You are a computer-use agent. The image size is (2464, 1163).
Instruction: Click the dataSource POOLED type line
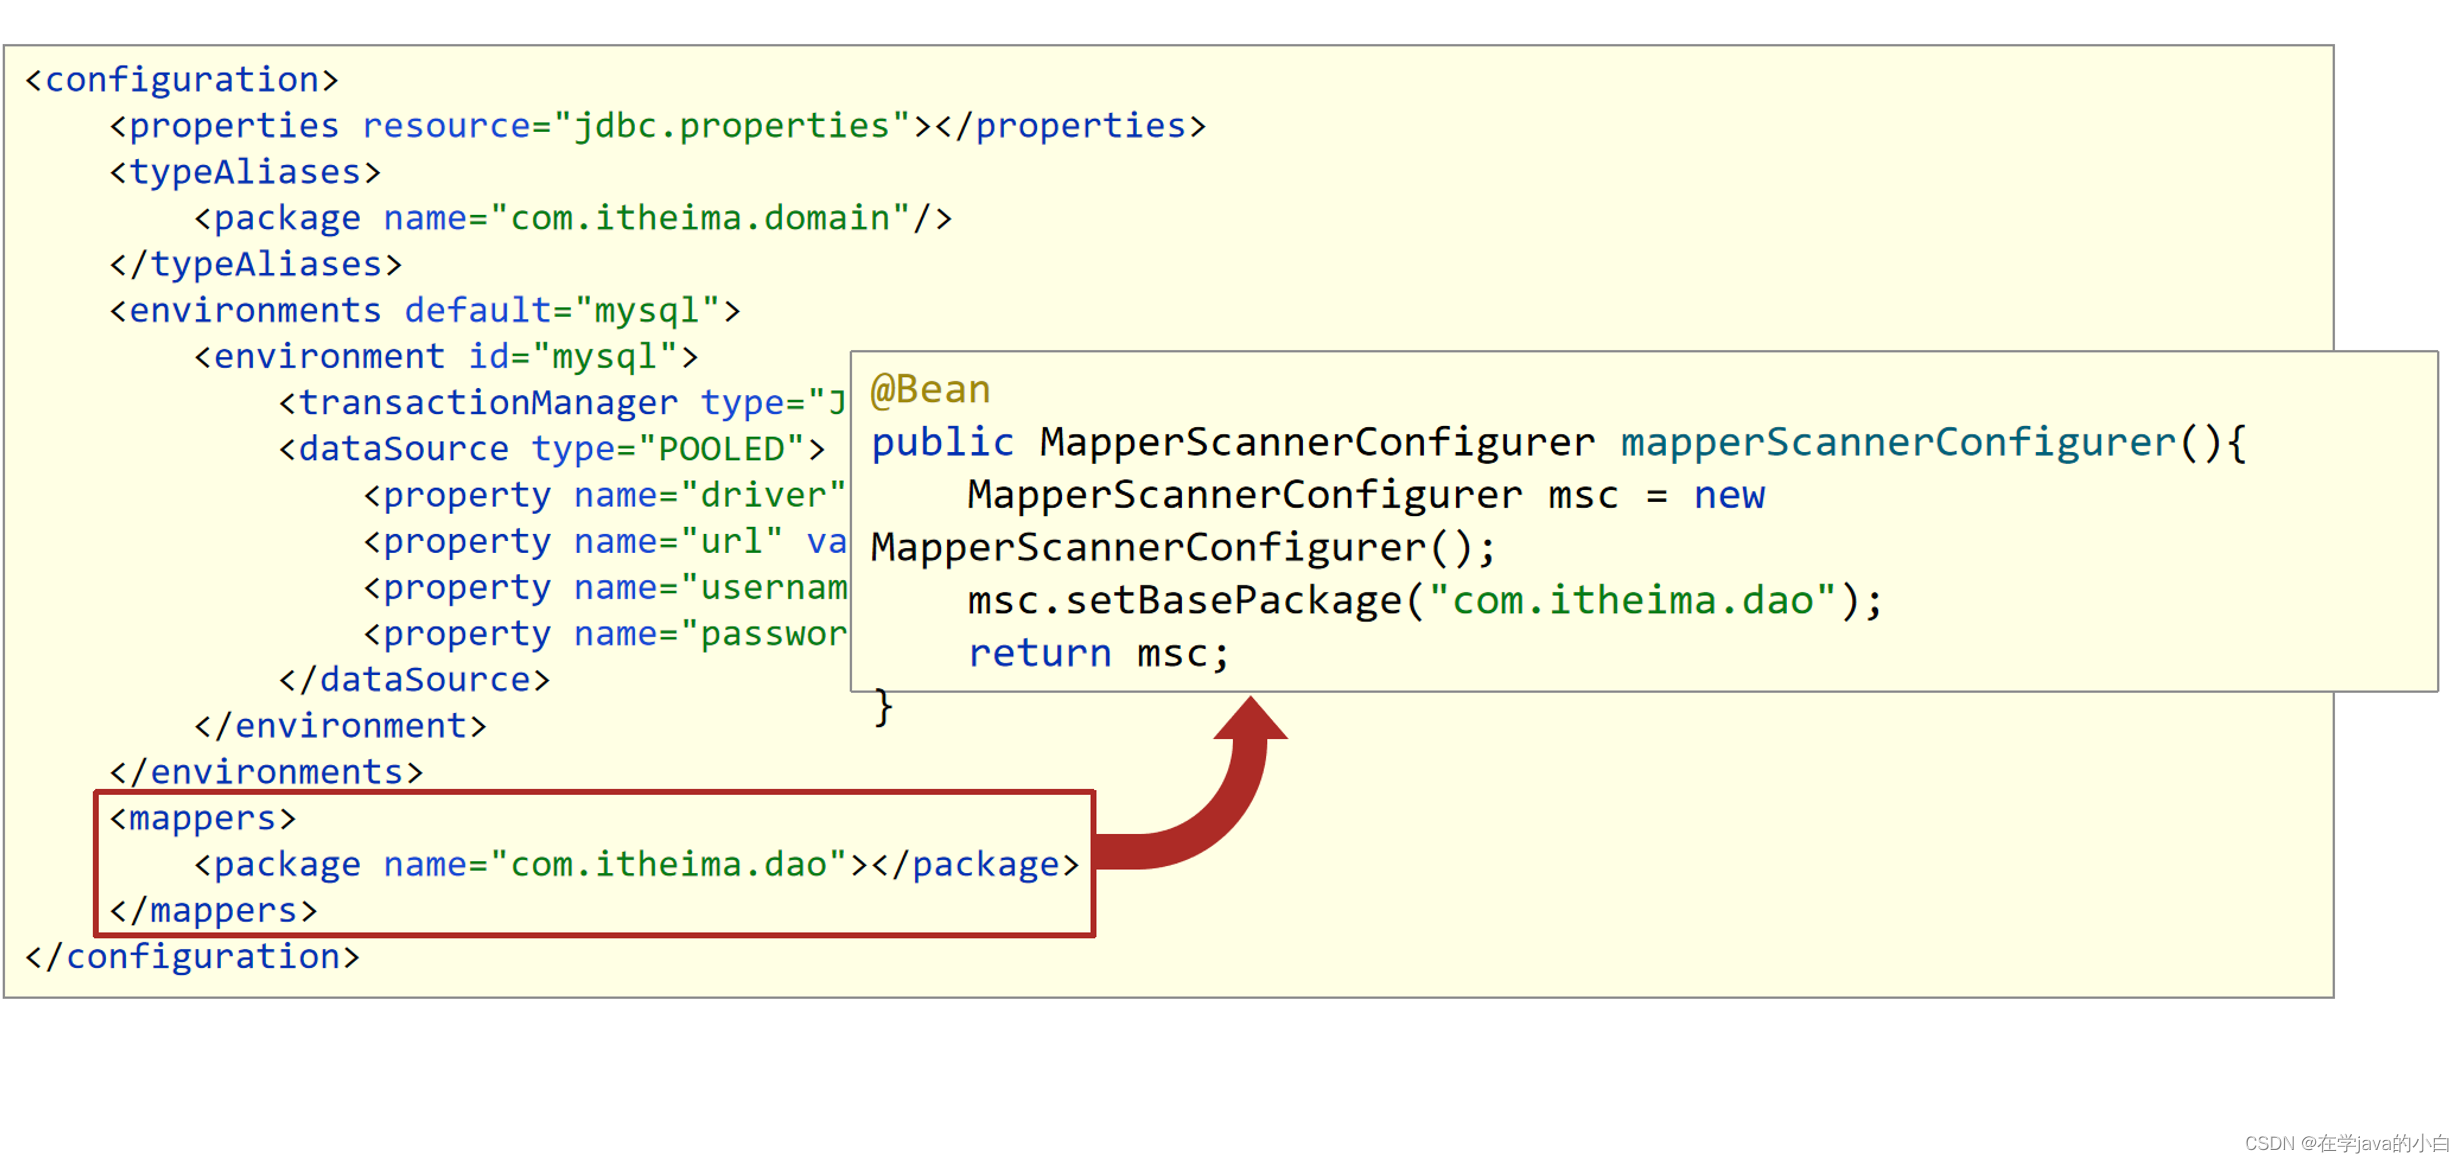tap(551, 448)
